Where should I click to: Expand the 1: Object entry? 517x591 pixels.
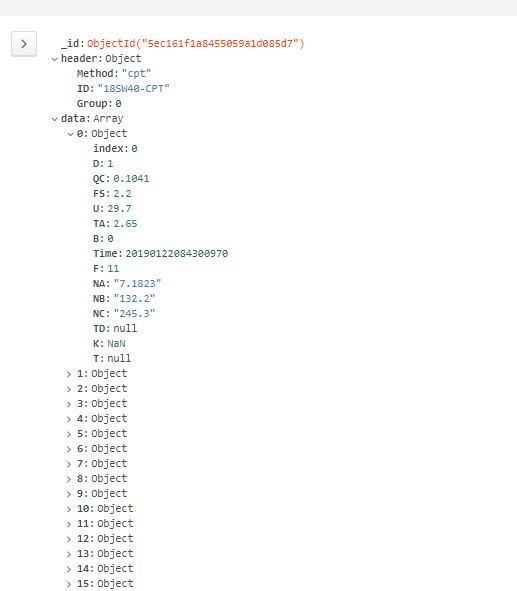(x=69, y=374)
